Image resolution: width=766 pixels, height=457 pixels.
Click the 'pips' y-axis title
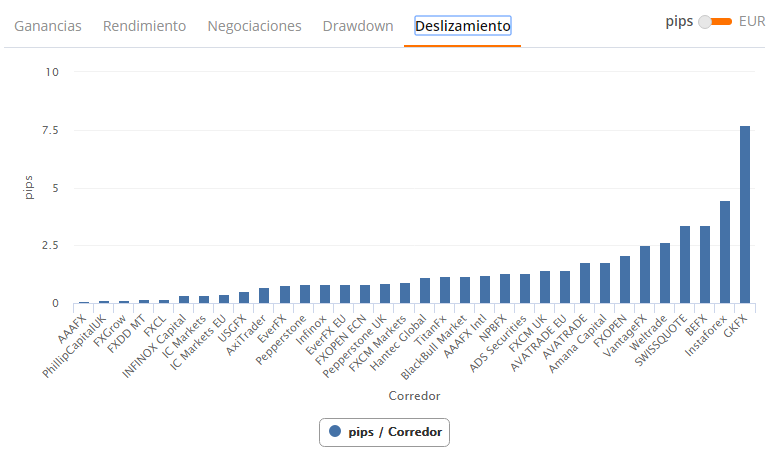tap(28, 187)
